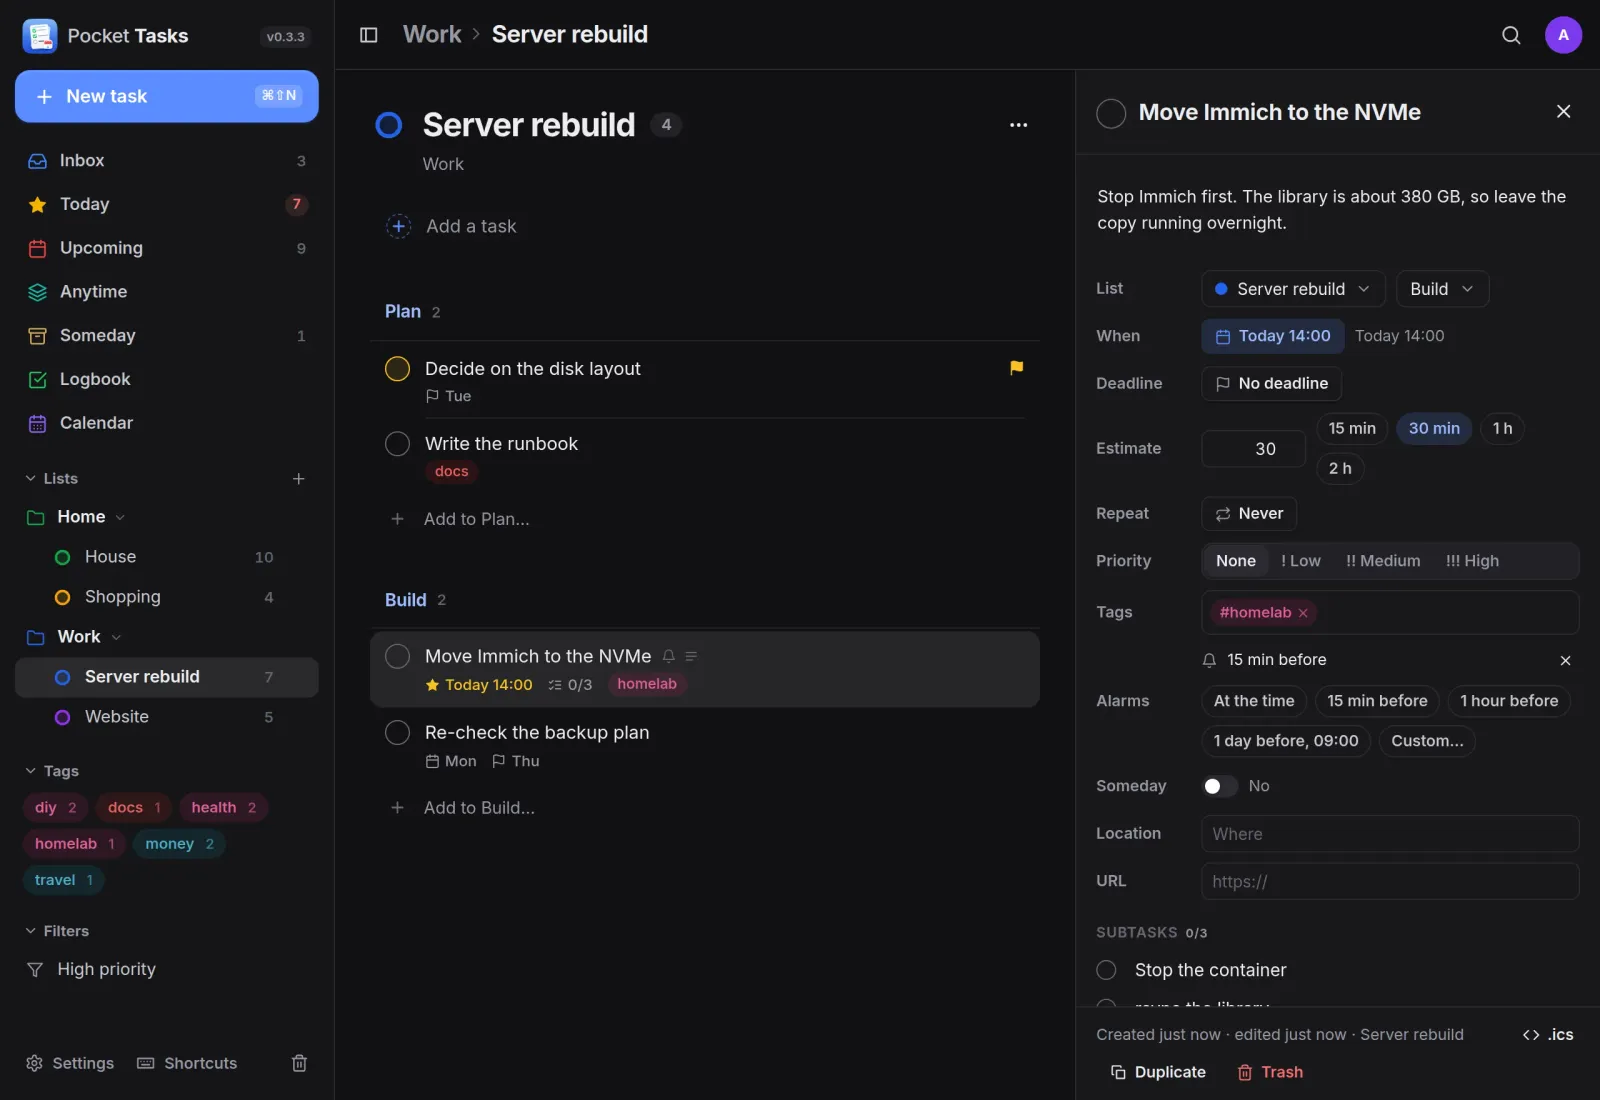This screenshot has height=1100, width=1600.
Task: Open Anytime view
Action: [x=166, y=292]
